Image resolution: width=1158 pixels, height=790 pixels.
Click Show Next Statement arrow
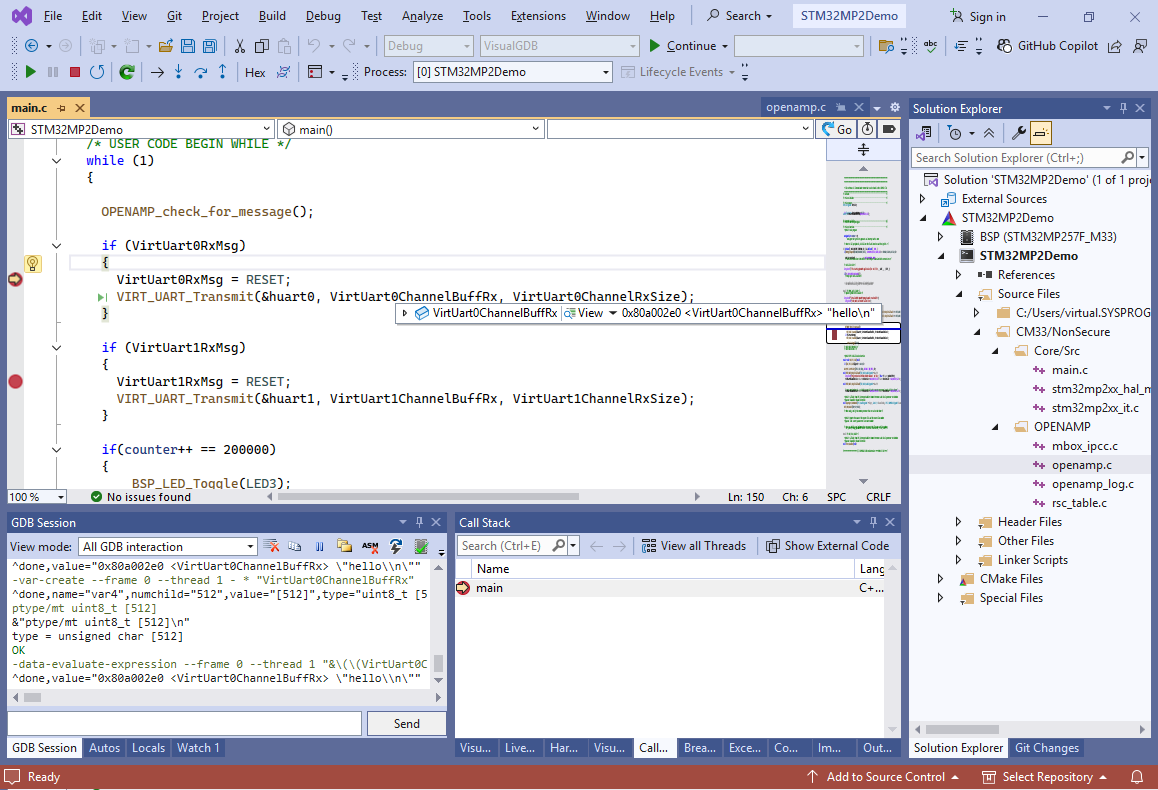[157, 72]
